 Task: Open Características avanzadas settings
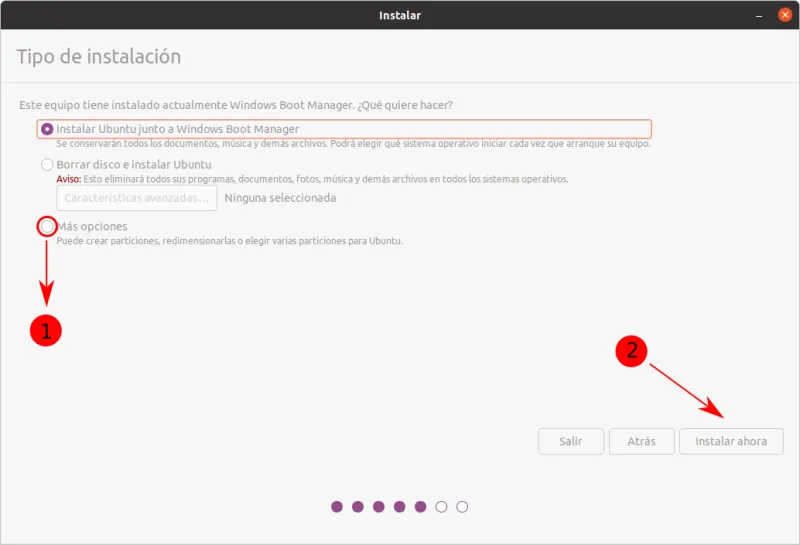pos(137,198)
